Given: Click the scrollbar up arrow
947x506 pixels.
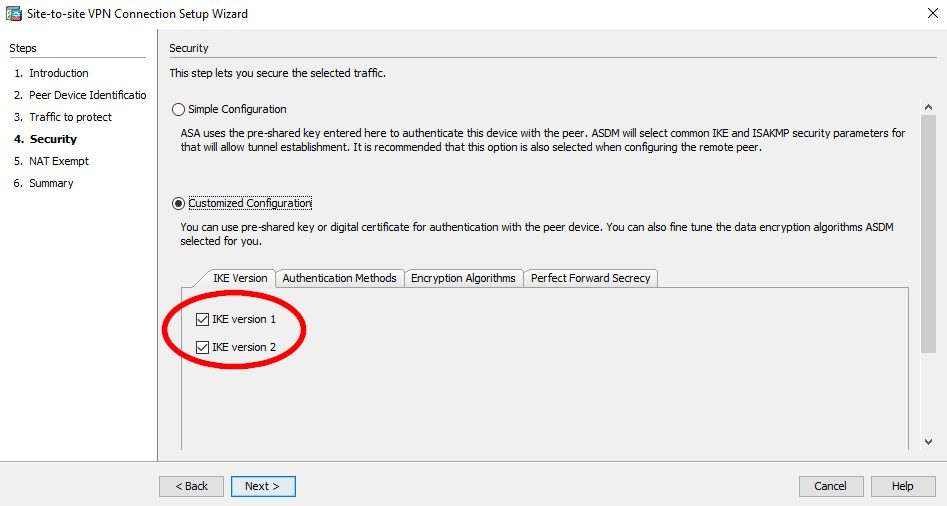Looking at the screenshot, I should tap(928, 108).
